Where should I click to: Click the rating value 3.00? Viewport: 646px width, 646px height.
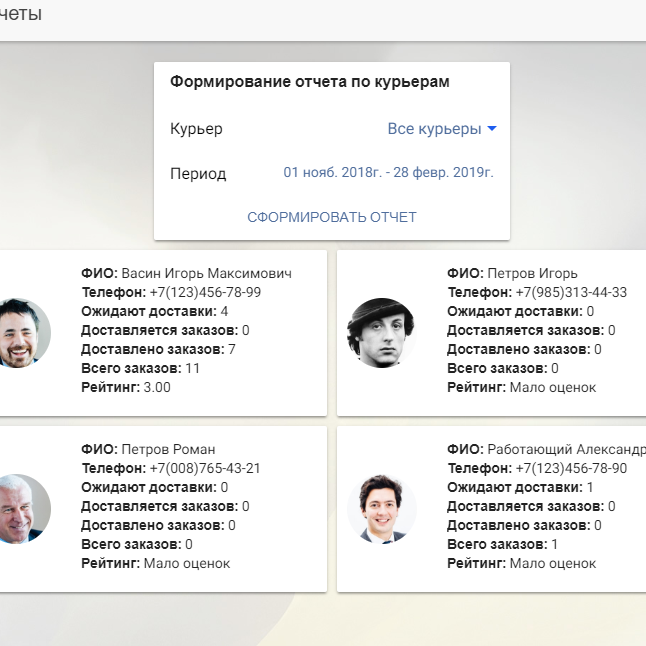pos(157,387)
